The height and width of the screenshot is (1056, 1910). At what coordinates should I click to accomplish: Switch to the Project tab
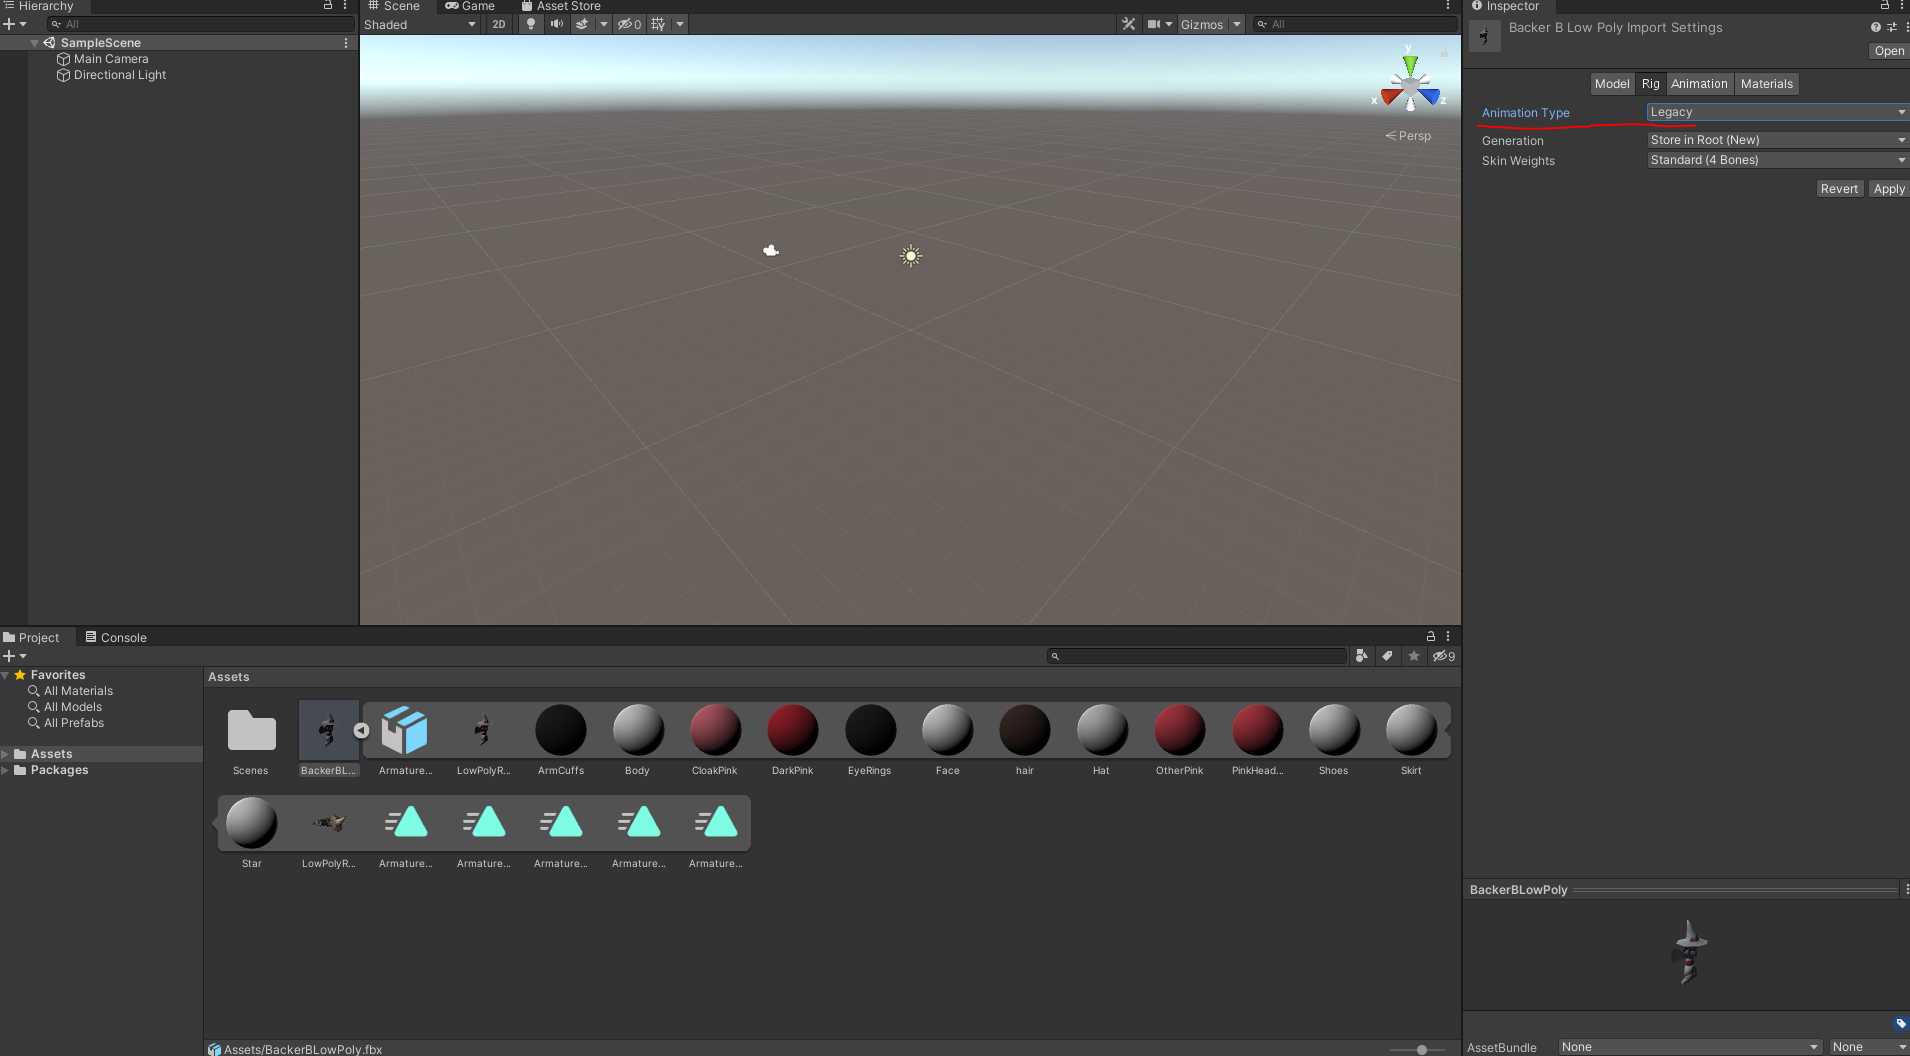[32, 638]
